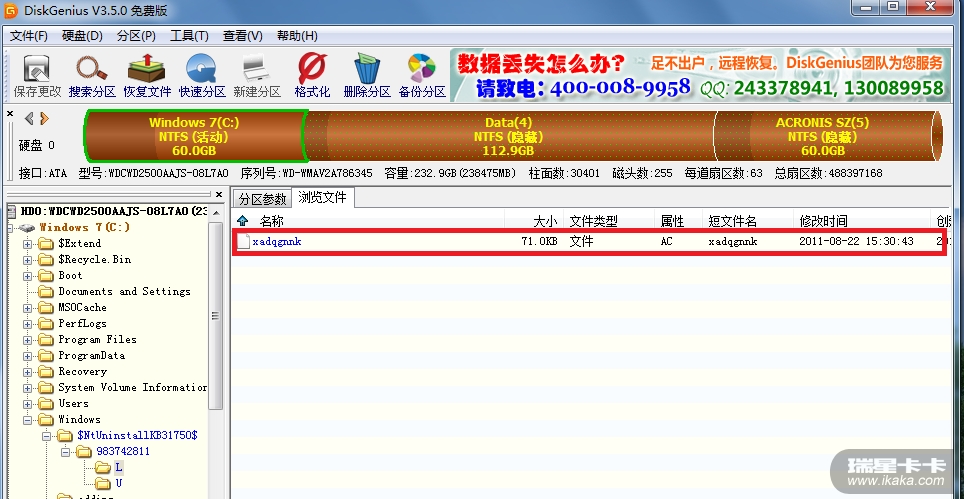964x499 pixels.
Task: Close the tree panel with its x button
Action: click(219, 194)
